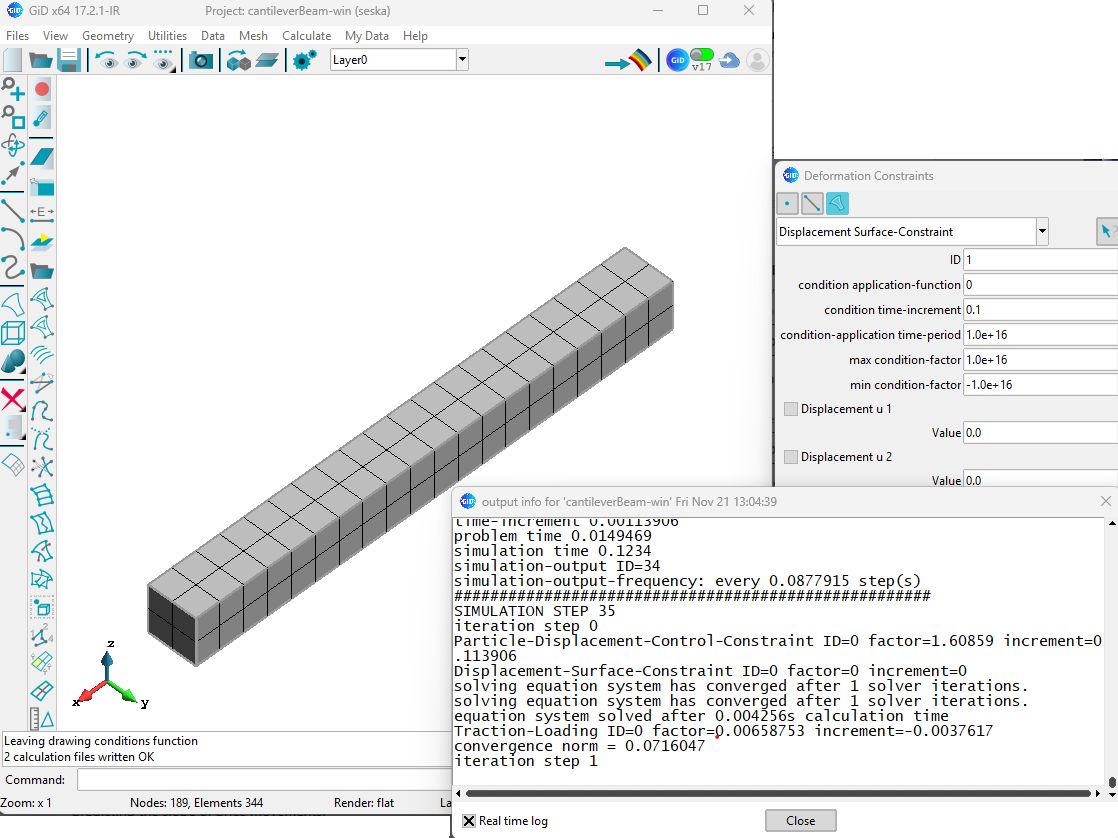Viewport: 1118px width, 838px height.
Task: Toggle the green v17 switch
Action: coord(702,55)
